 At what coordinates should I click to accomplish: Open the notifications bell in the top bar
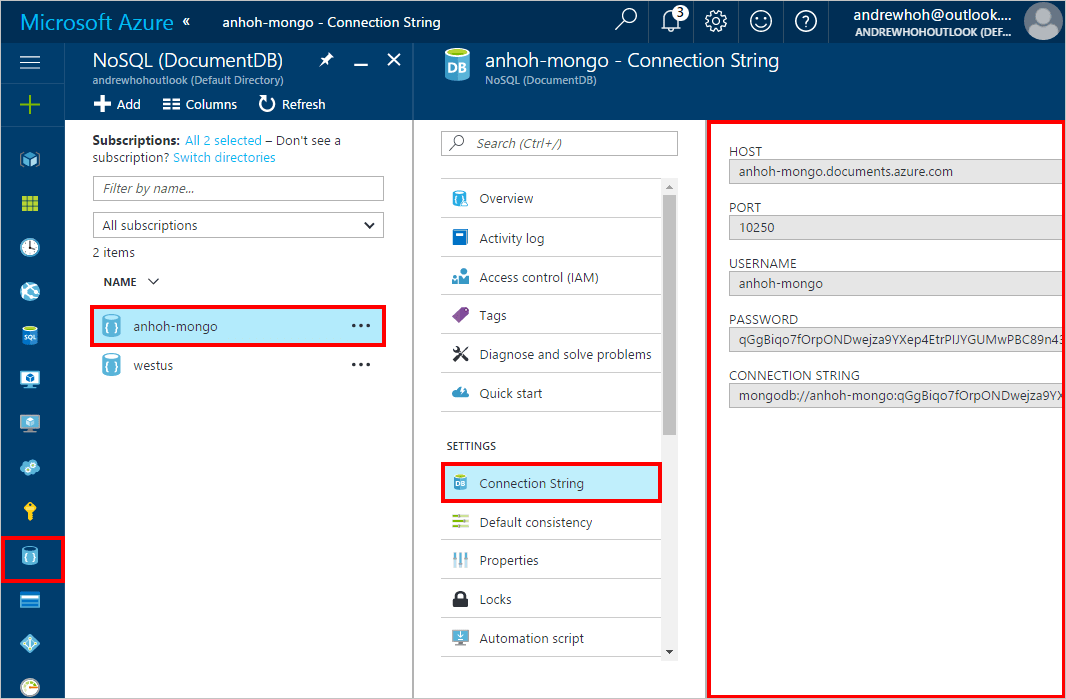(x=671, y=21)
